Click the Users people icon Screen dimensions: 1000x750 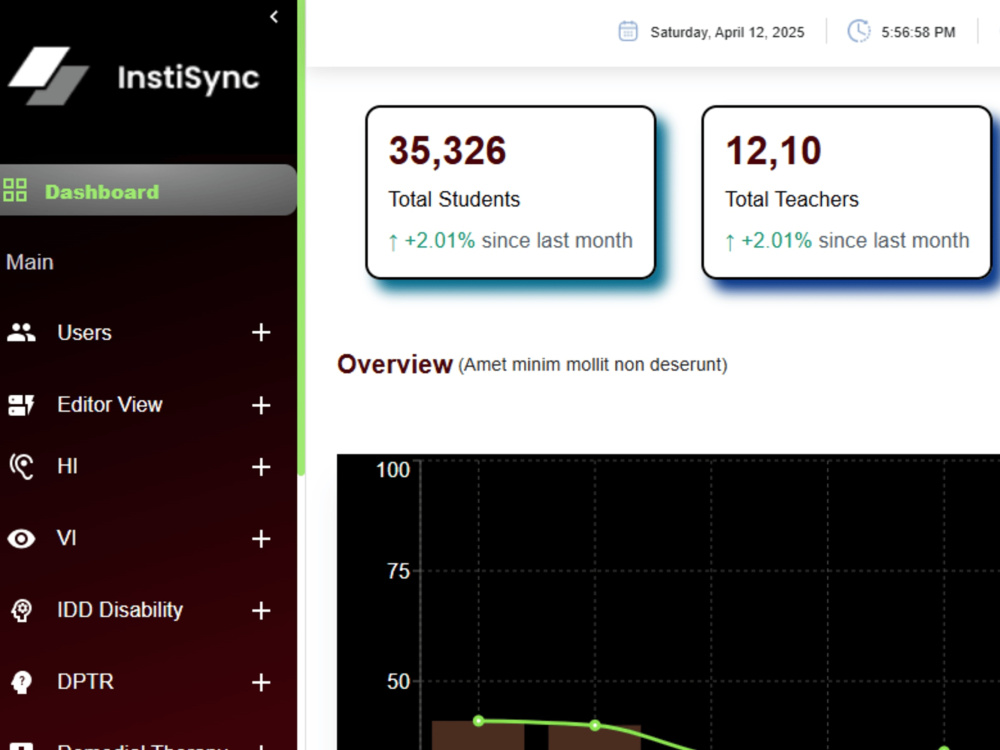click(21, 332)
